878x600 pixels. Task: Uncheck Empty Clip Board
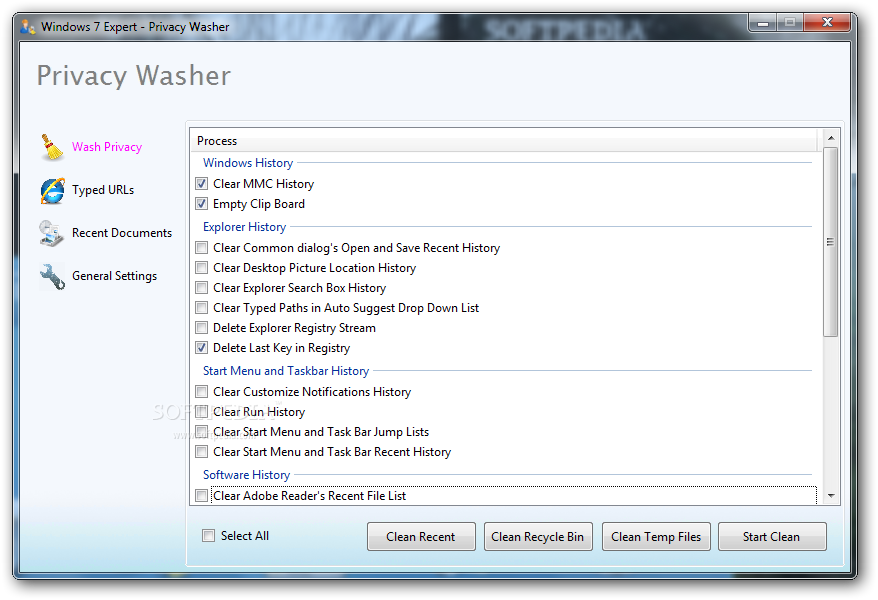[x=202, y=204]
